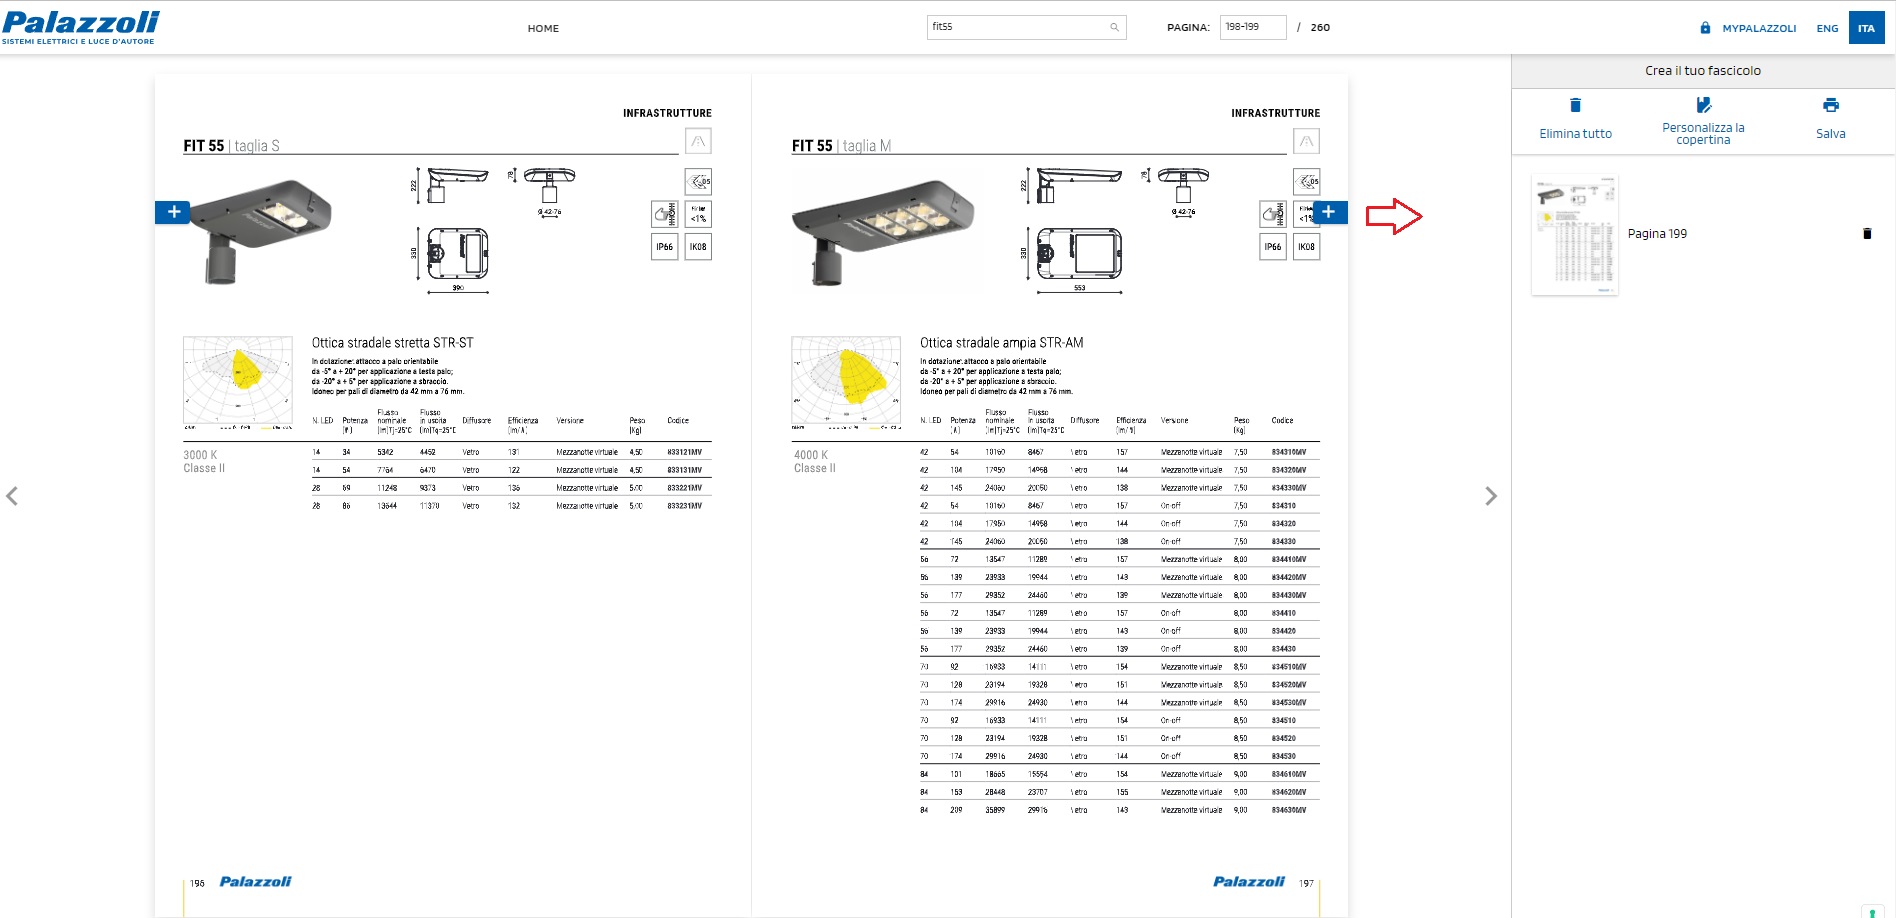Click the Ottica stradale stretta STR-ST heading
The image size is (1896, 918).
click(392, 343)
